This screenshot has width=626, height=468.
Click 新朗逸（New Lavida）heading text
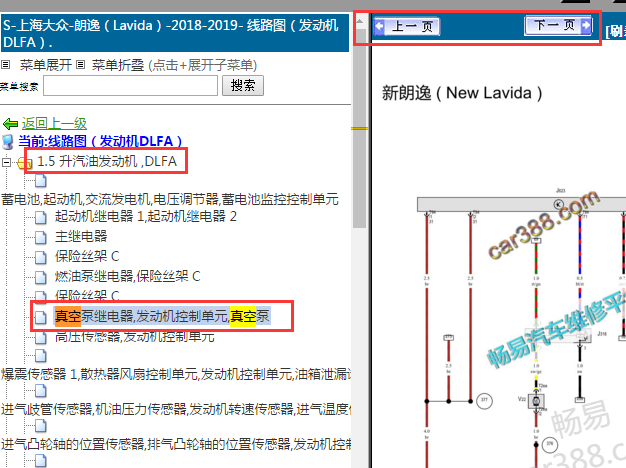click(x=462, y=93)
